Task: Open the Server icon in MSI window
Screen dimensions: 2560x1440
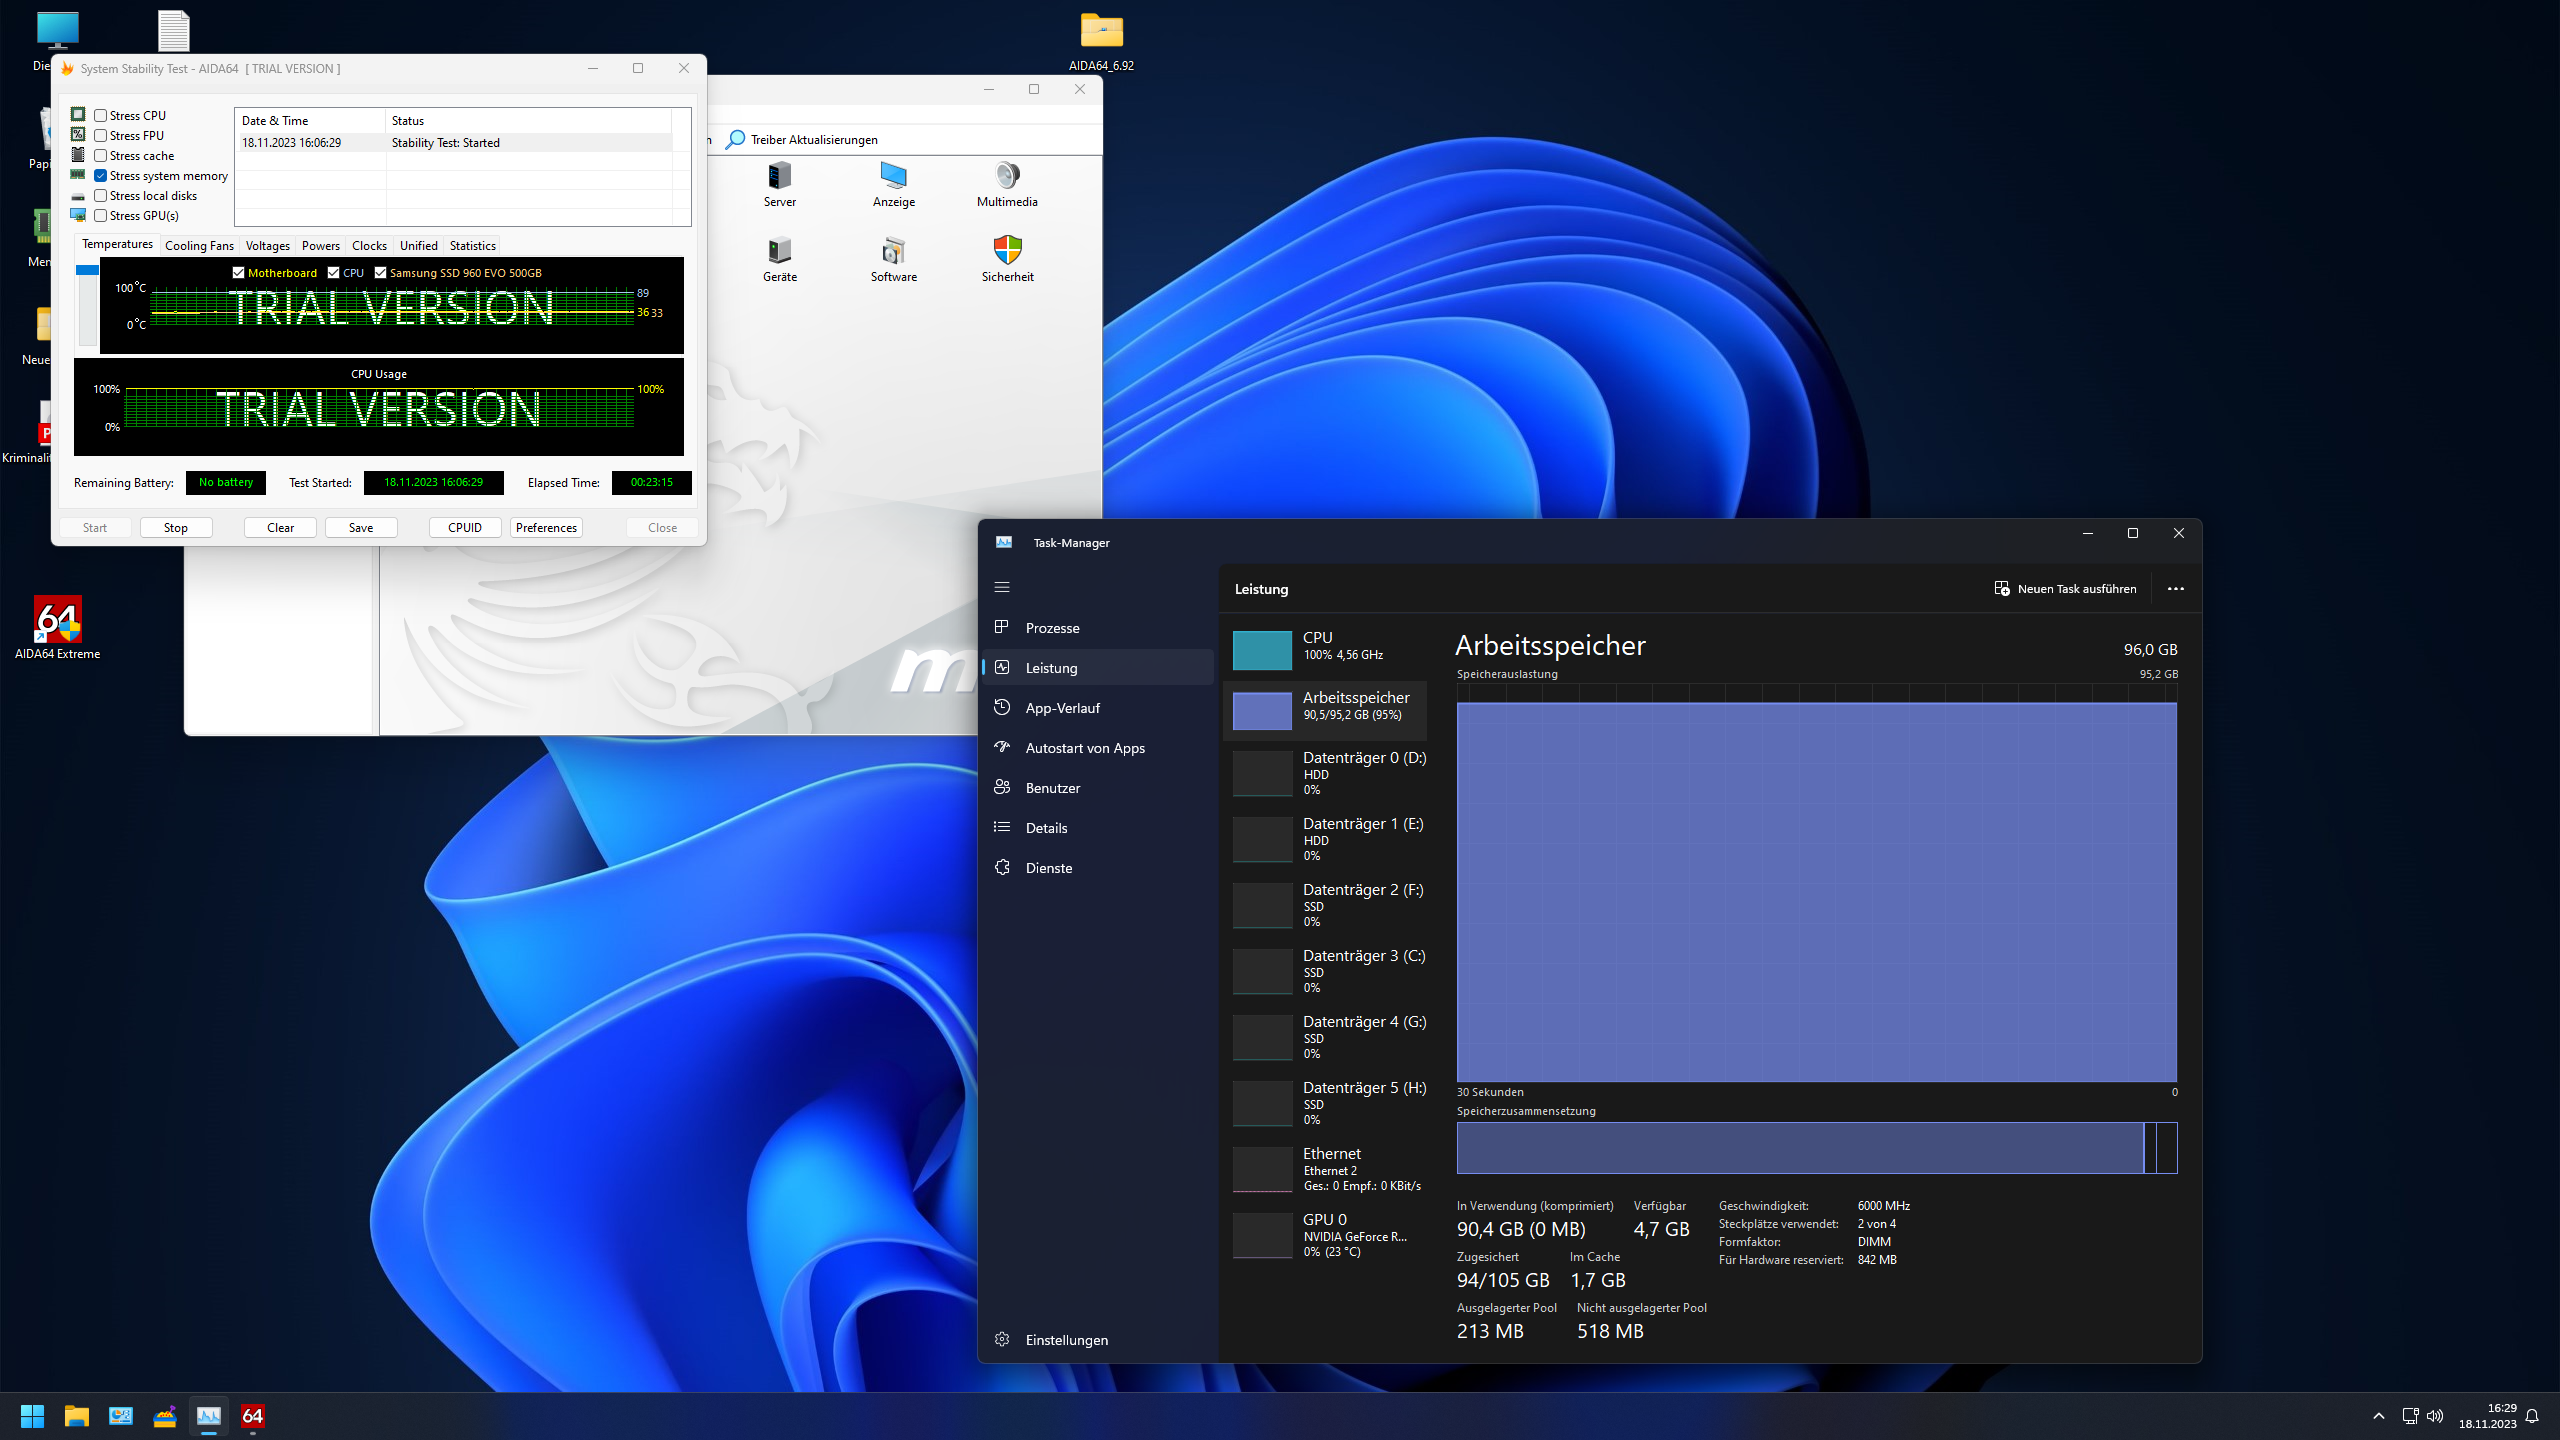Action: click(x=780, y=185)
